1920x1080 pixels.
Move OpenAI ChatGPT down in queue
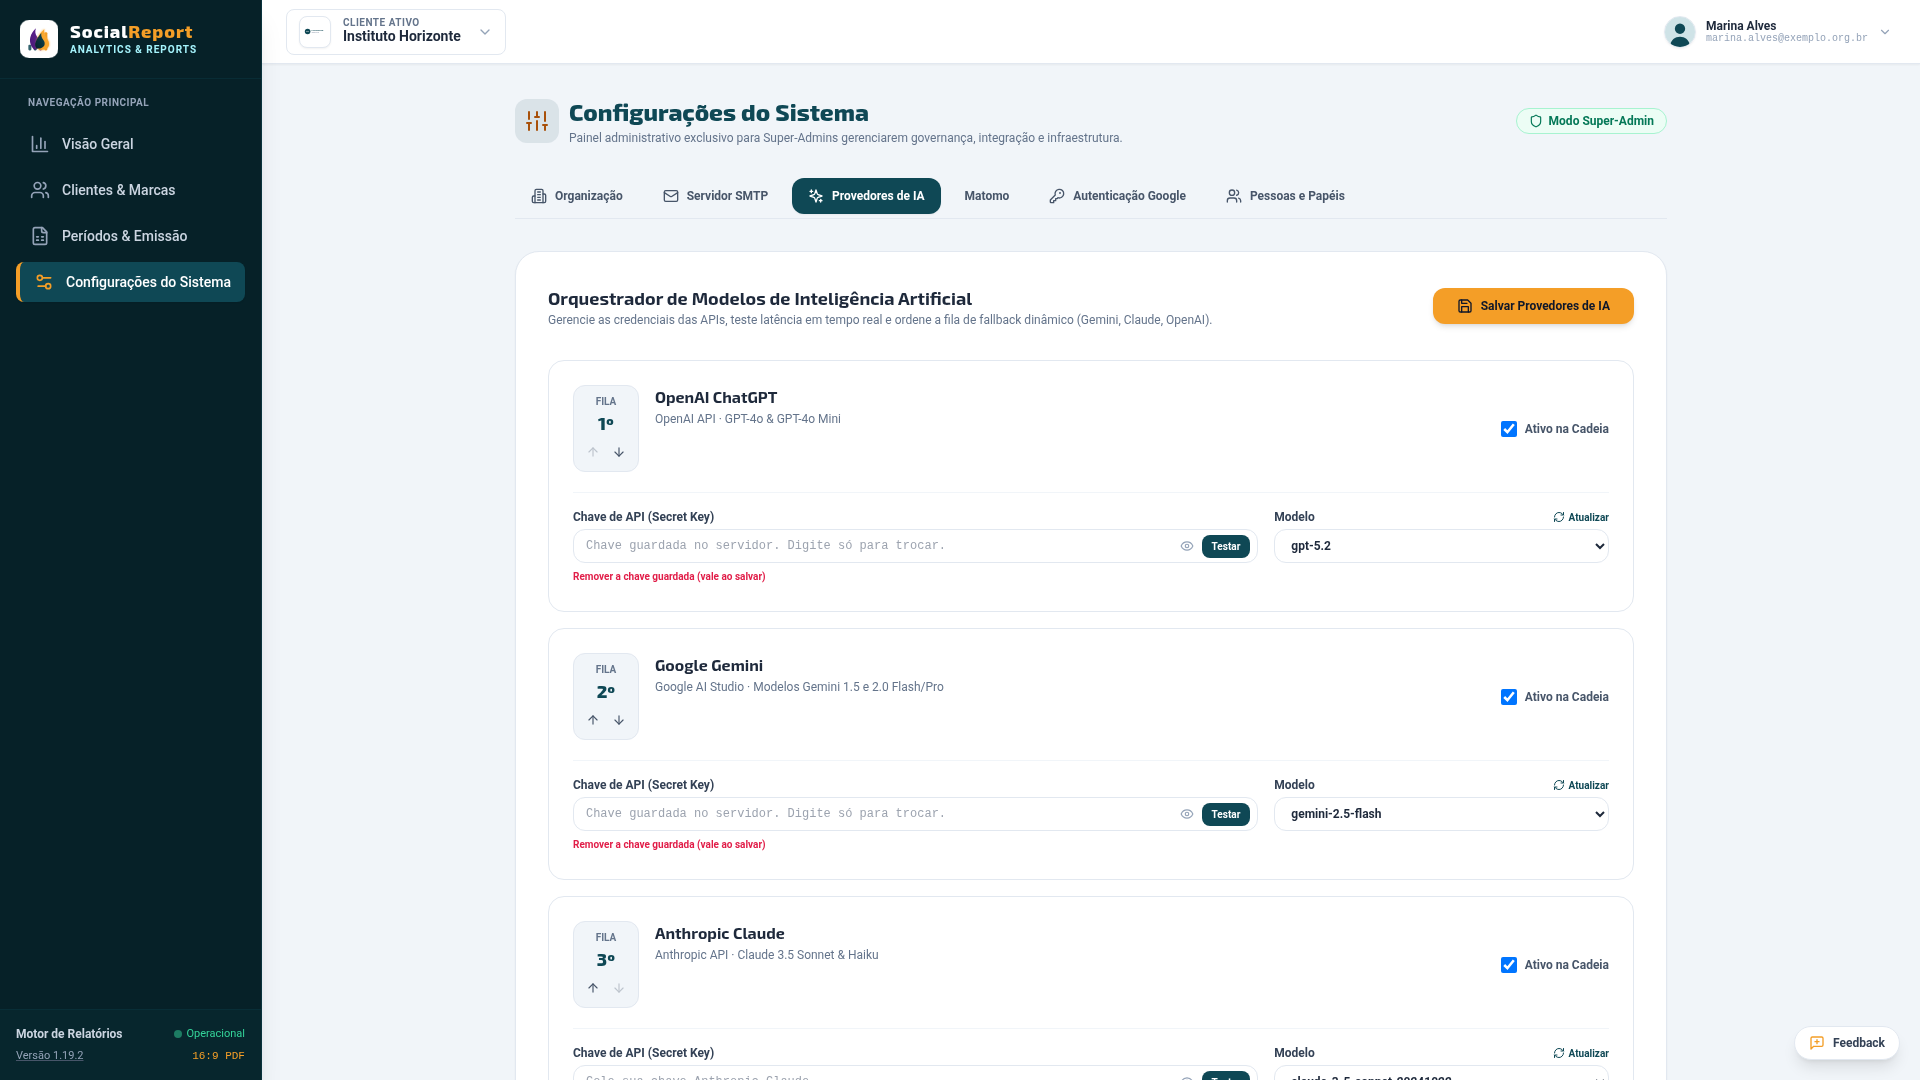point(619,452)
